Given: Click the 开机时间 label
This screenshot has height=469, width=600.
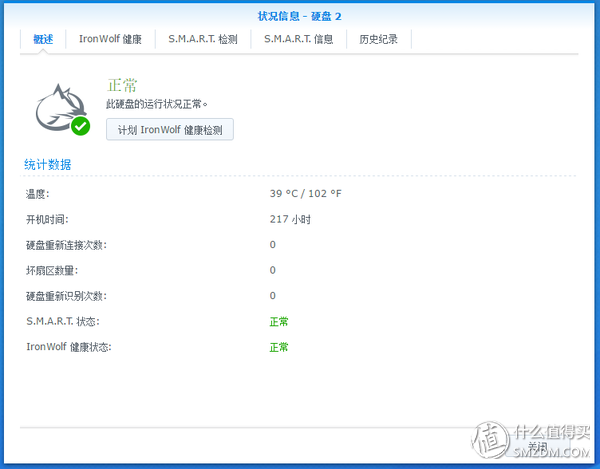Looking at the screenshot, I should click(x=47, y=220).
